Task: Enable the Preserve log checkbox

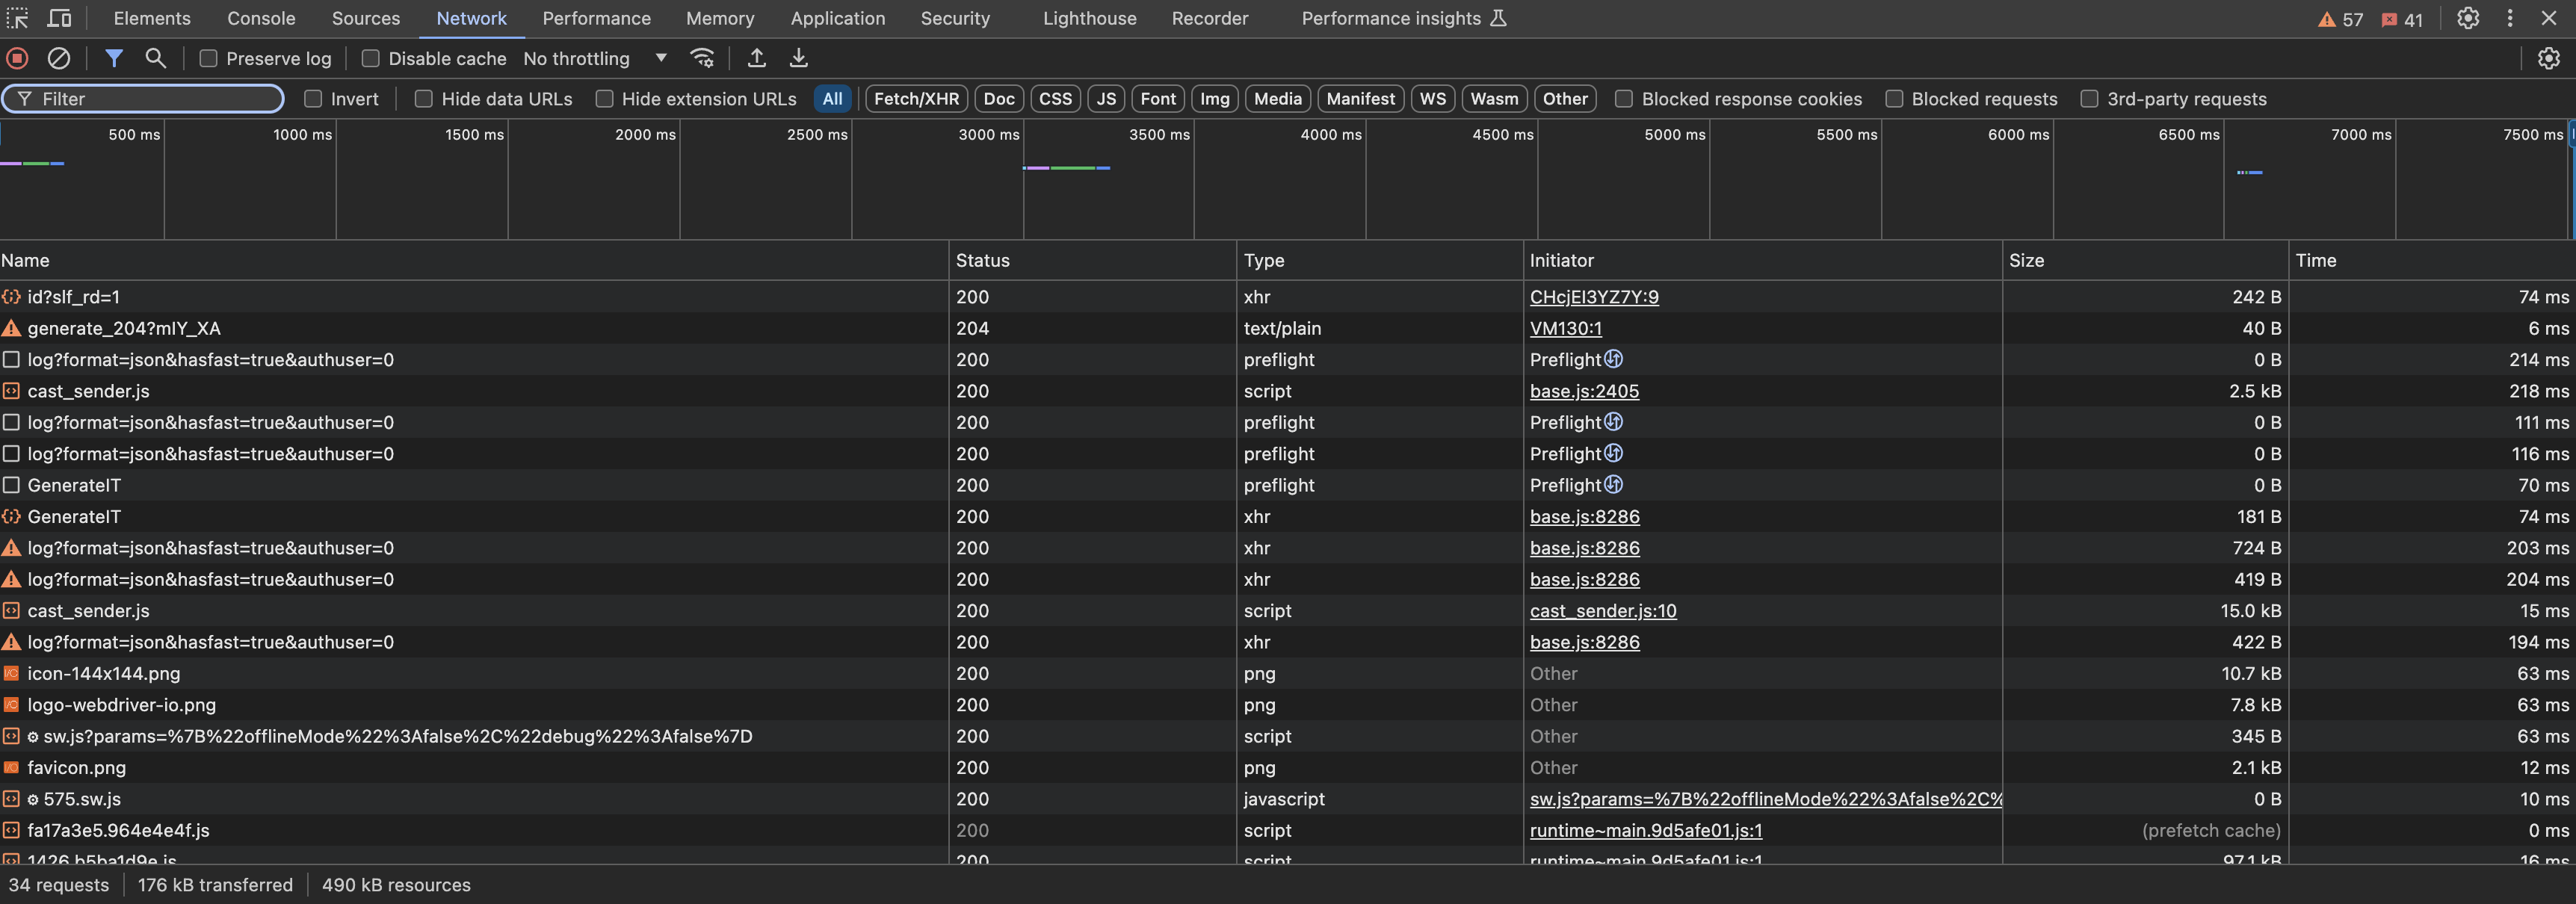Action: 208,58
